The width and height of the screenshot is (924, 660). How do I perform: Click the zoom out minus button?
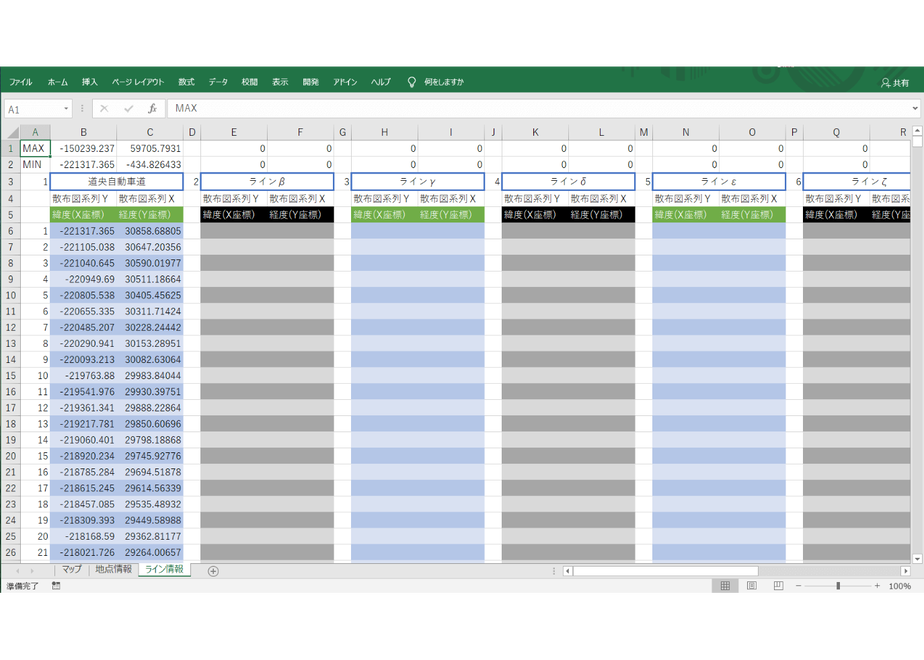798,586
